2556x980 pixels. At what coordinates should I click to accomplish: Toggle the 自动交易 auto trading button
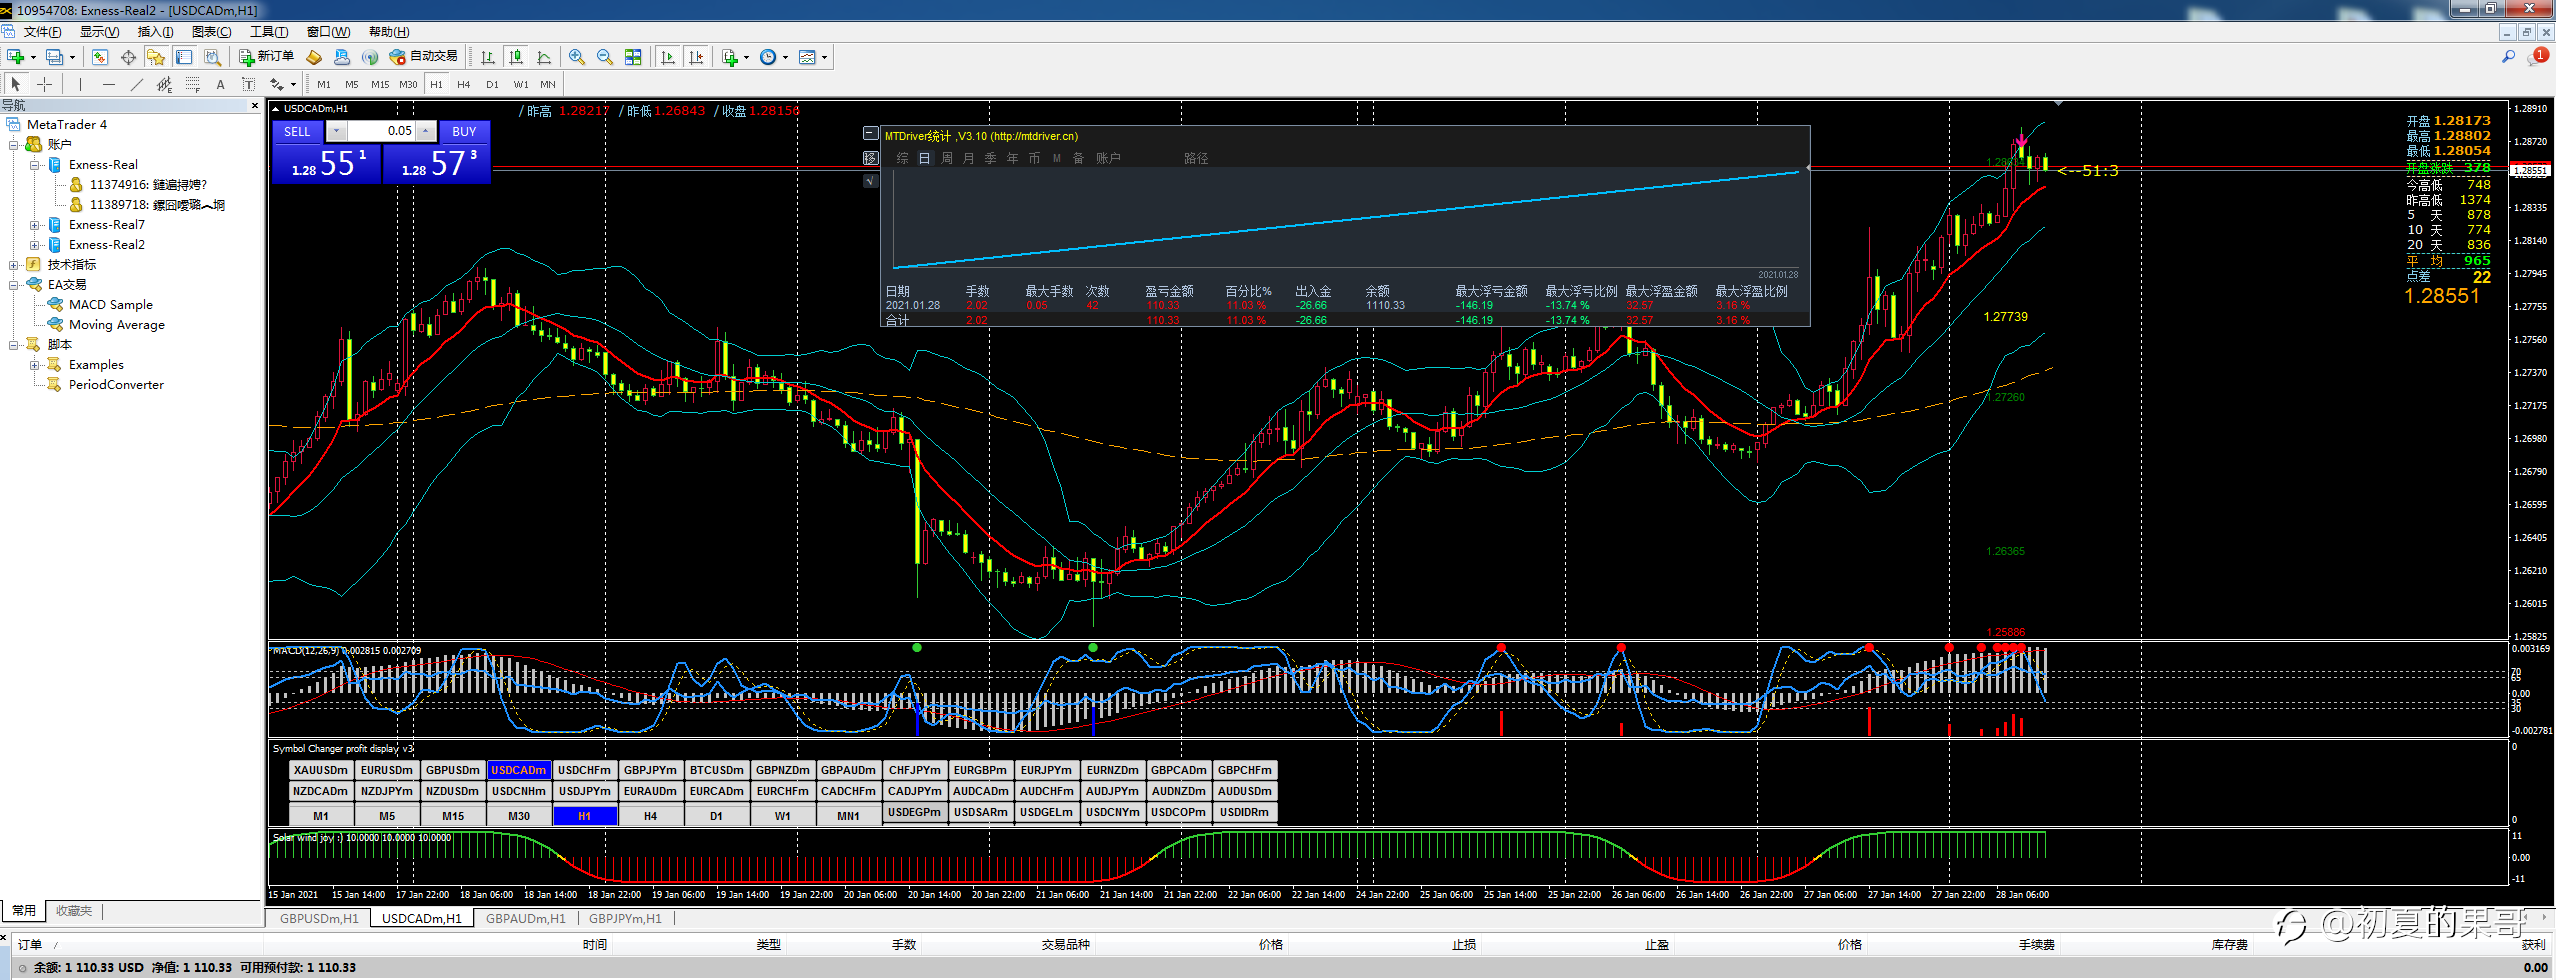pos(424,57)
